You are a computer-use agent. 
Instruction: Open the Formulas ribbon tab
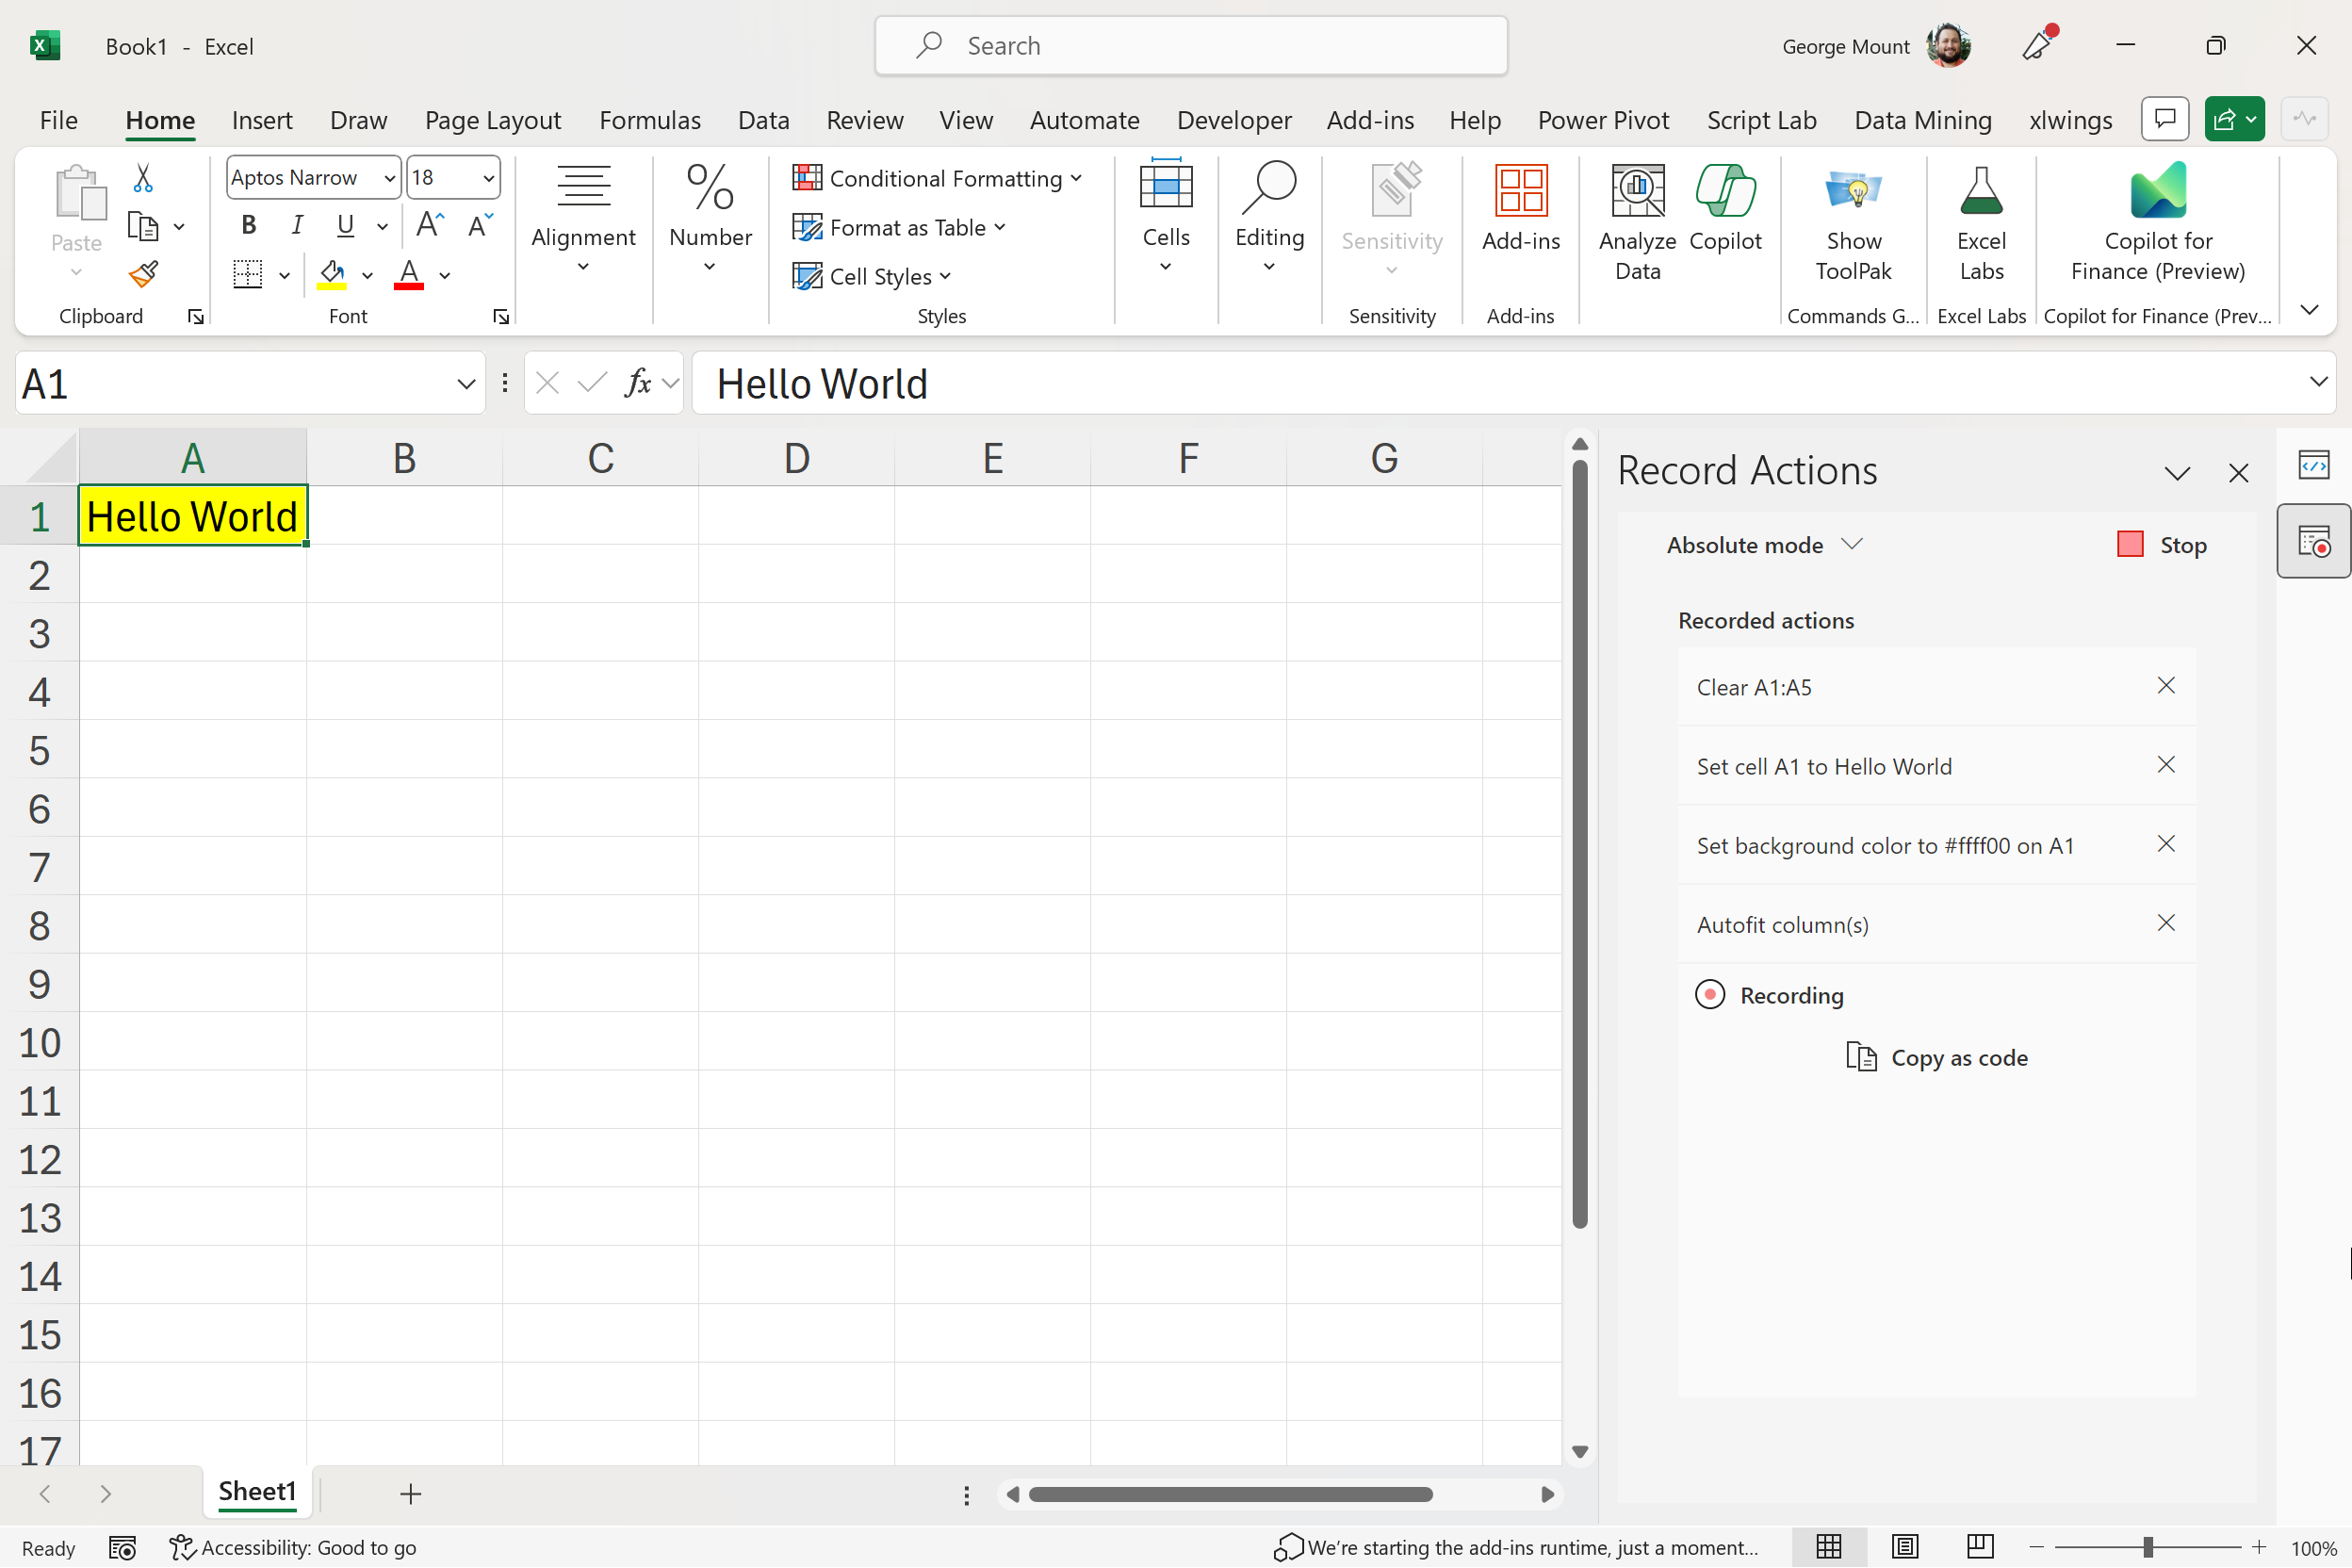(x=649, y=120)
